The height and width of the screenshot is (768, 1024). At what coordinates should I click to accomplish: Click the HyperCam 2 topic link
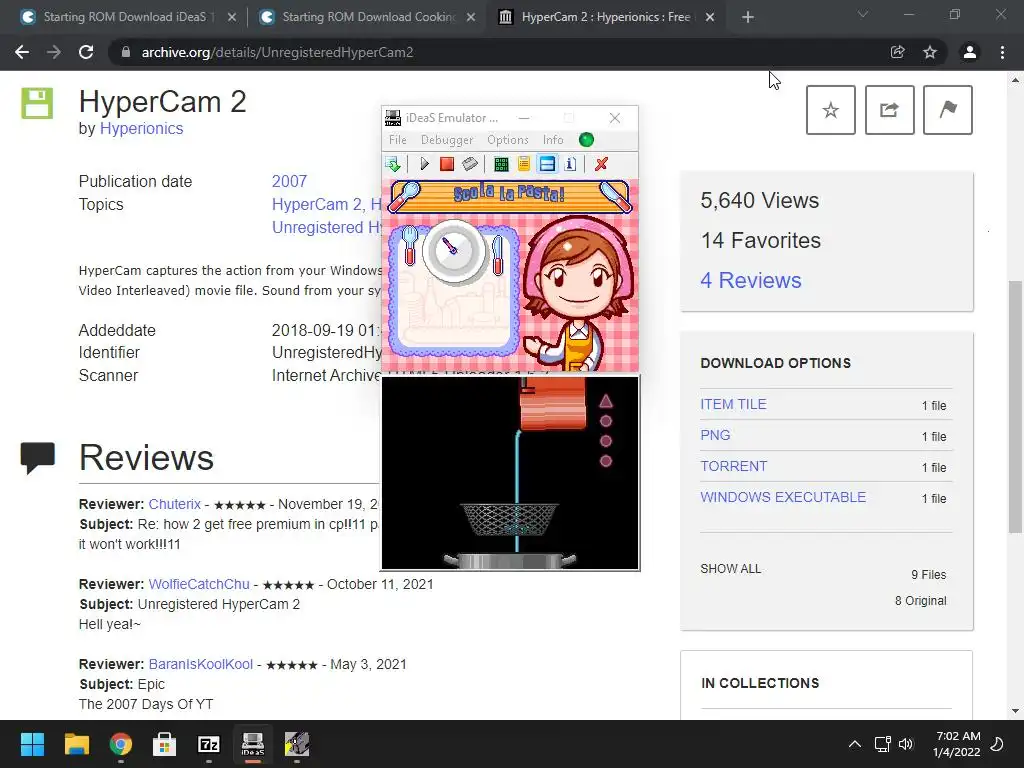click(x=317, y=204)
